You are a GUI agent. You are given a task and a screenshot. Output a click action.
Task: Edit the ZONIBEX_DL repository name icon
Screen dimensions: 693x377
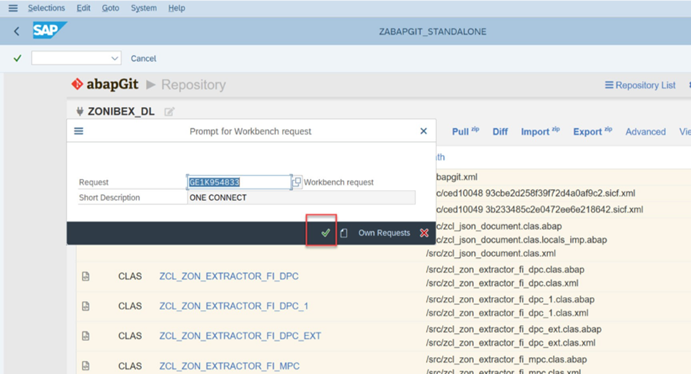[x=169, y=111]
